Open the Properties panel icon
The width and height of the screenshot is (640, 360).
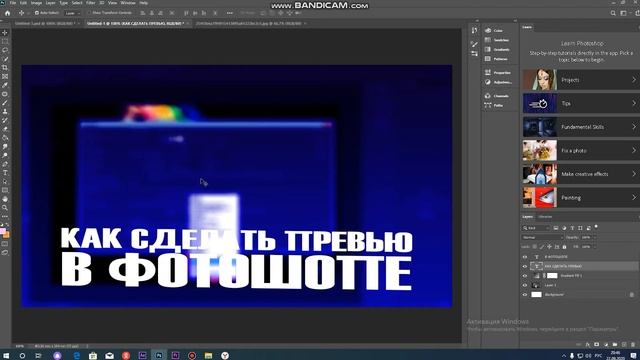coord(488,73)
